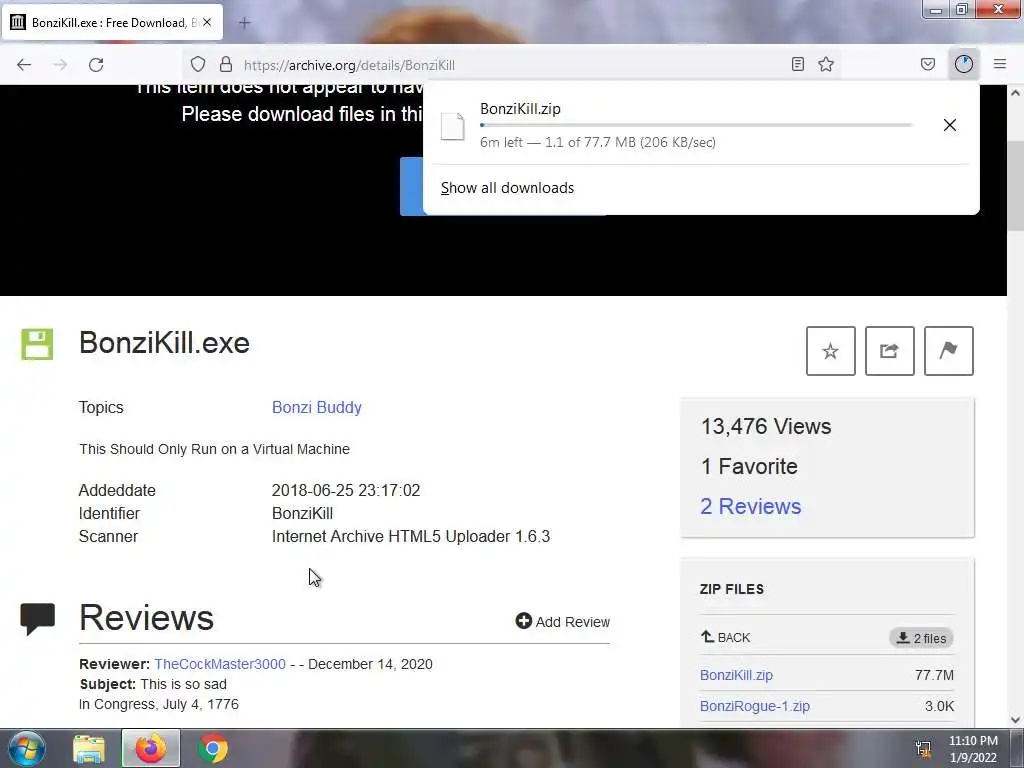This screenshot has height=768, width=1024.
Task: Open Windows Start menu
Action: [26, 748]
